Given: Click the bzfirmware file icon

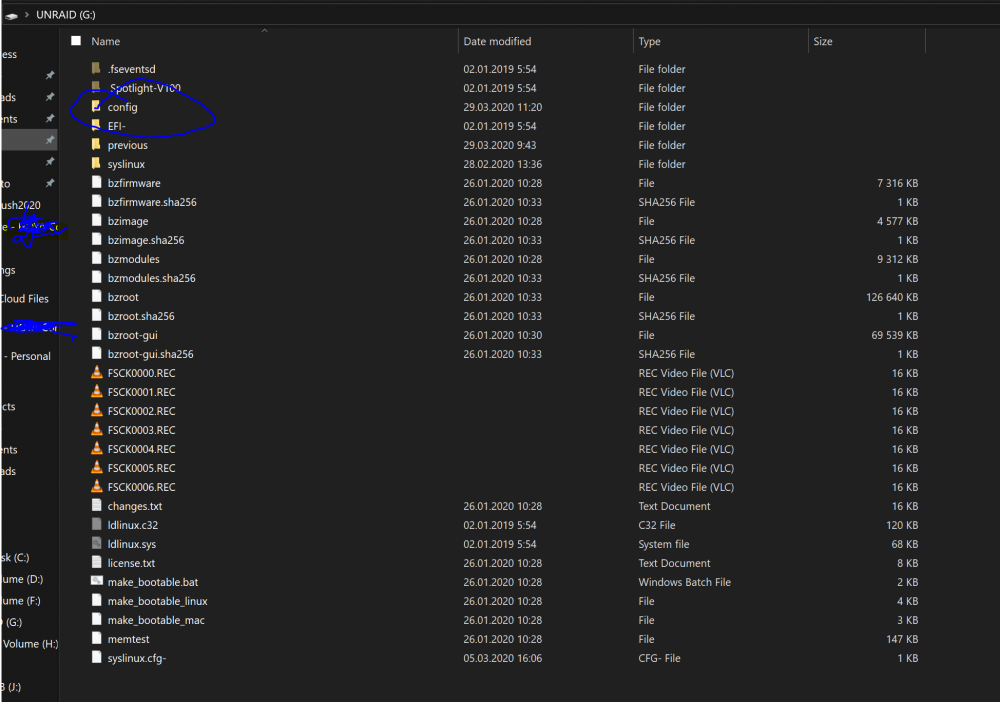Looking at the screenshot, I should click(x=96, y=182).
